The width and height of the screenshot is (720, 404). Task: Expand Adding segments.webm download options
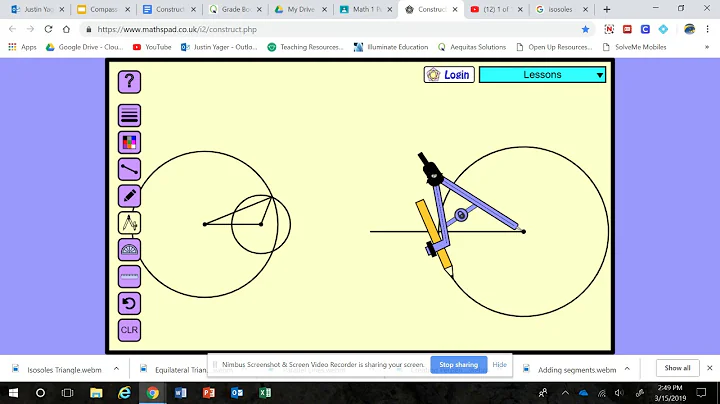pyautogui.click(x=627, y=369)
